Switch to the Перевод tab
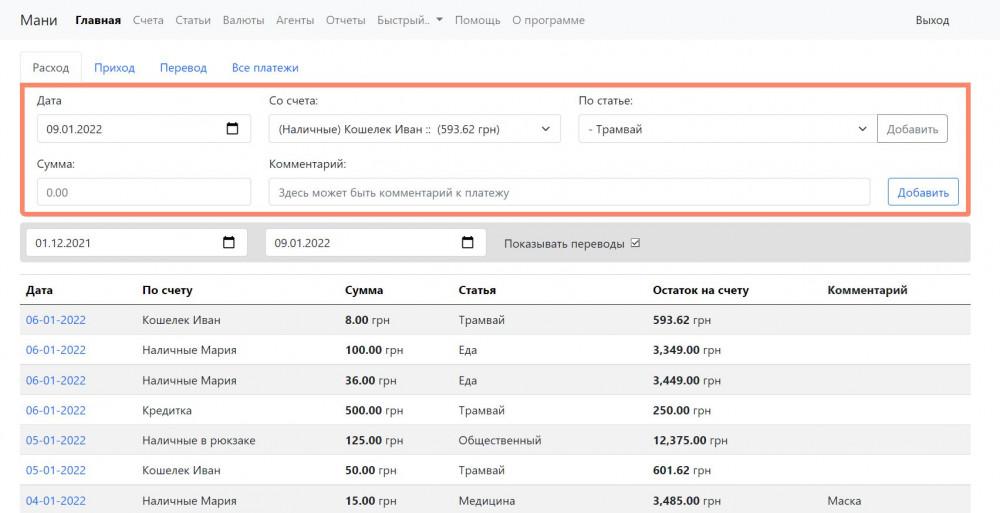The image size is (1000, 513). point(183,68)
